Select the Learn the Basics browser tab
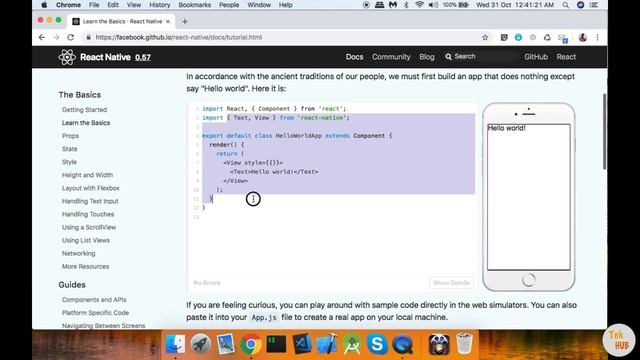Image resolution: width=640 pixels, height=360 pixels. coord(122,21)
